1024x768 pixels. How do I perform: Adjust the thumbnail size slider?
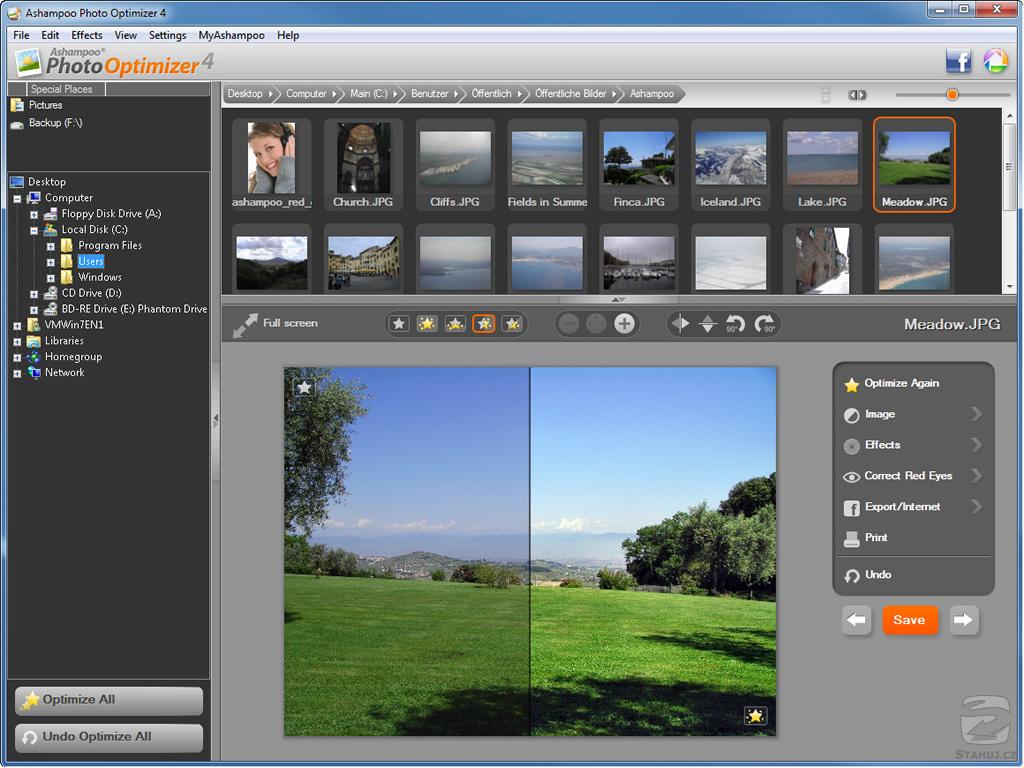[x=952, y=94]
